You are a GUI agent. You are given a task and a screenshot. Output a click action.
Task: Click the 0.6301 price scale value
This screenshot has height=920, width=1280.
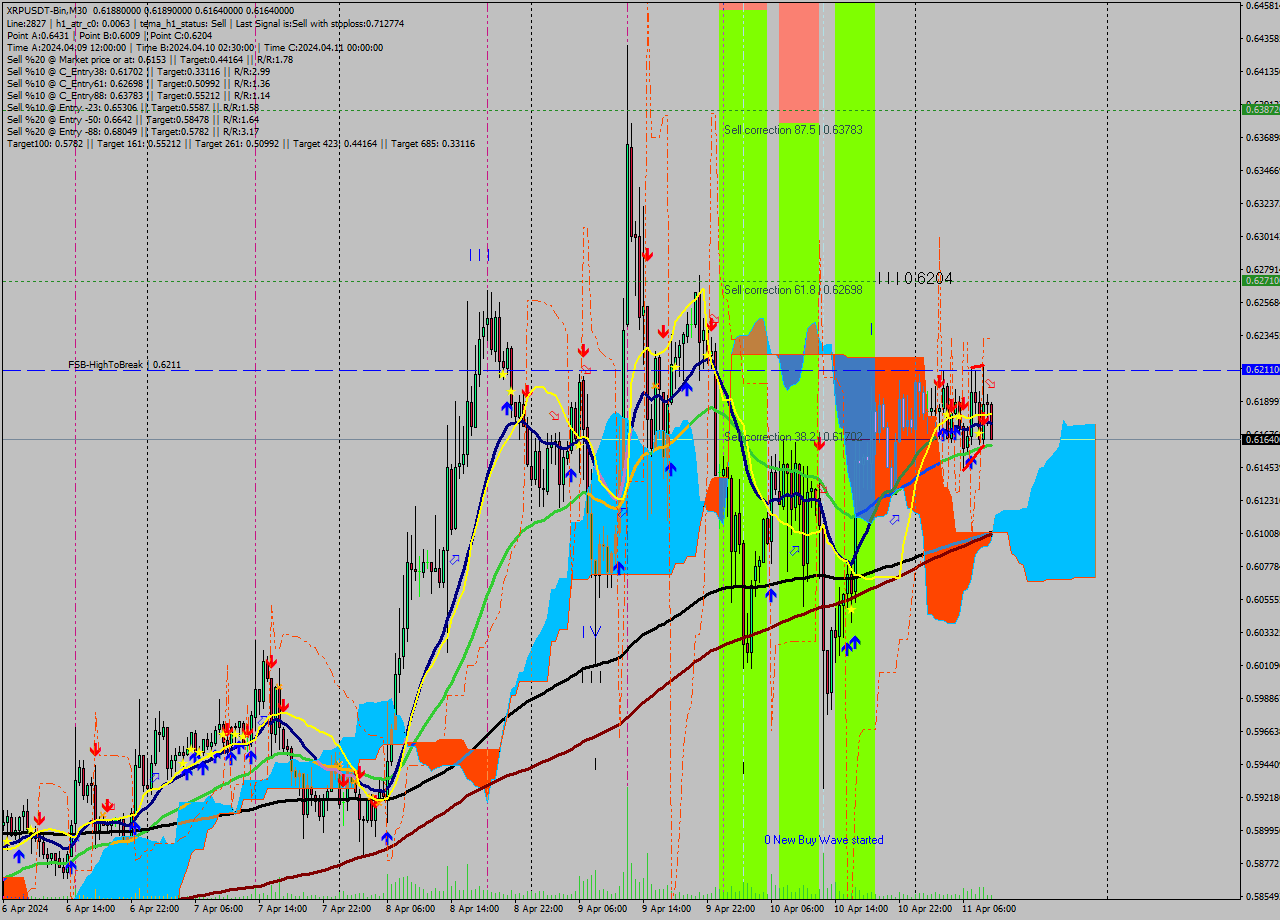(1263, 236)
